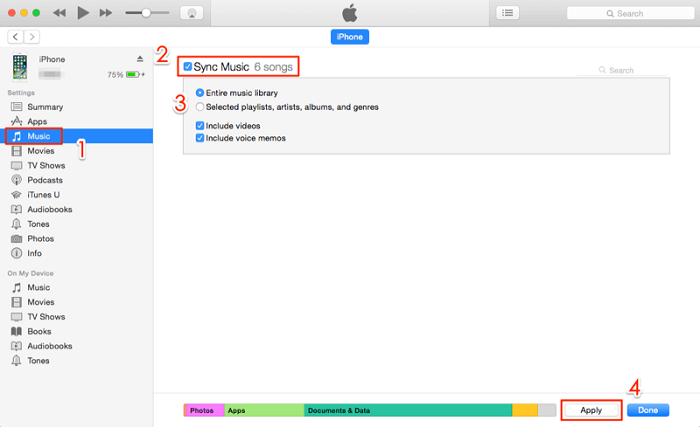
Task: Disable the Include videos checkbox
Action: pyautogui.click(x=201, y=125)
